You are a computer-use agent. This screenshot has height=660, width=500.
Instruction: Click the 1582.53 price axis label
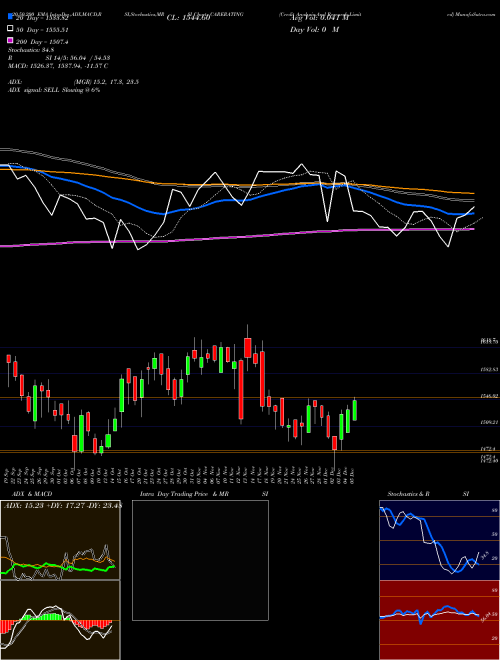[489, 369]
